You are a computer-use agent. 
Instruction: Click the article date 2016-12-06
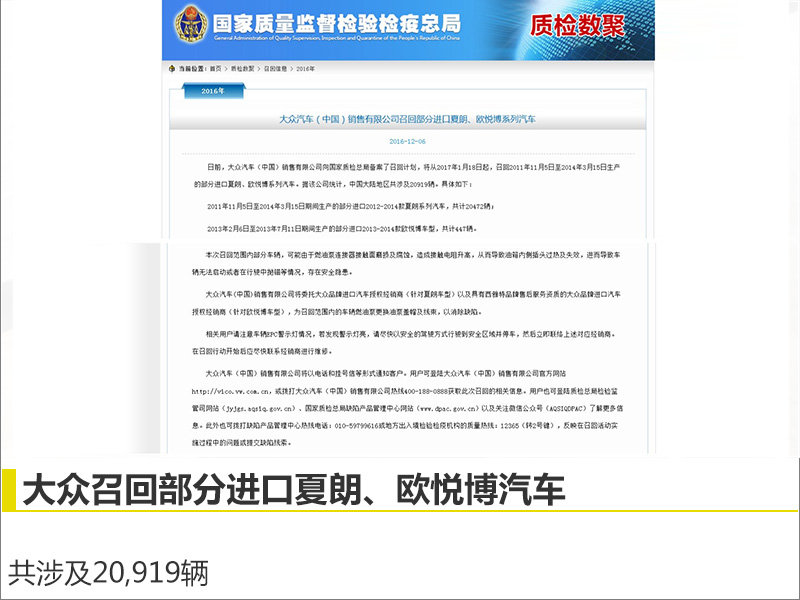[x=407, y=141]
